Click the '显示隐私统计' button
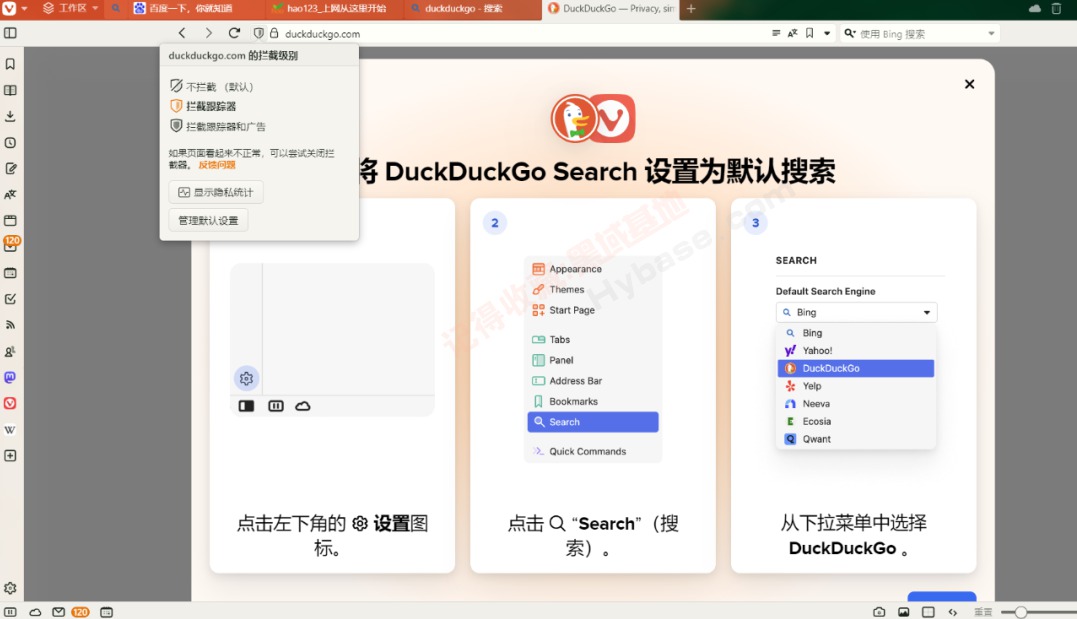1077x619 pixels. click(216, 192)
